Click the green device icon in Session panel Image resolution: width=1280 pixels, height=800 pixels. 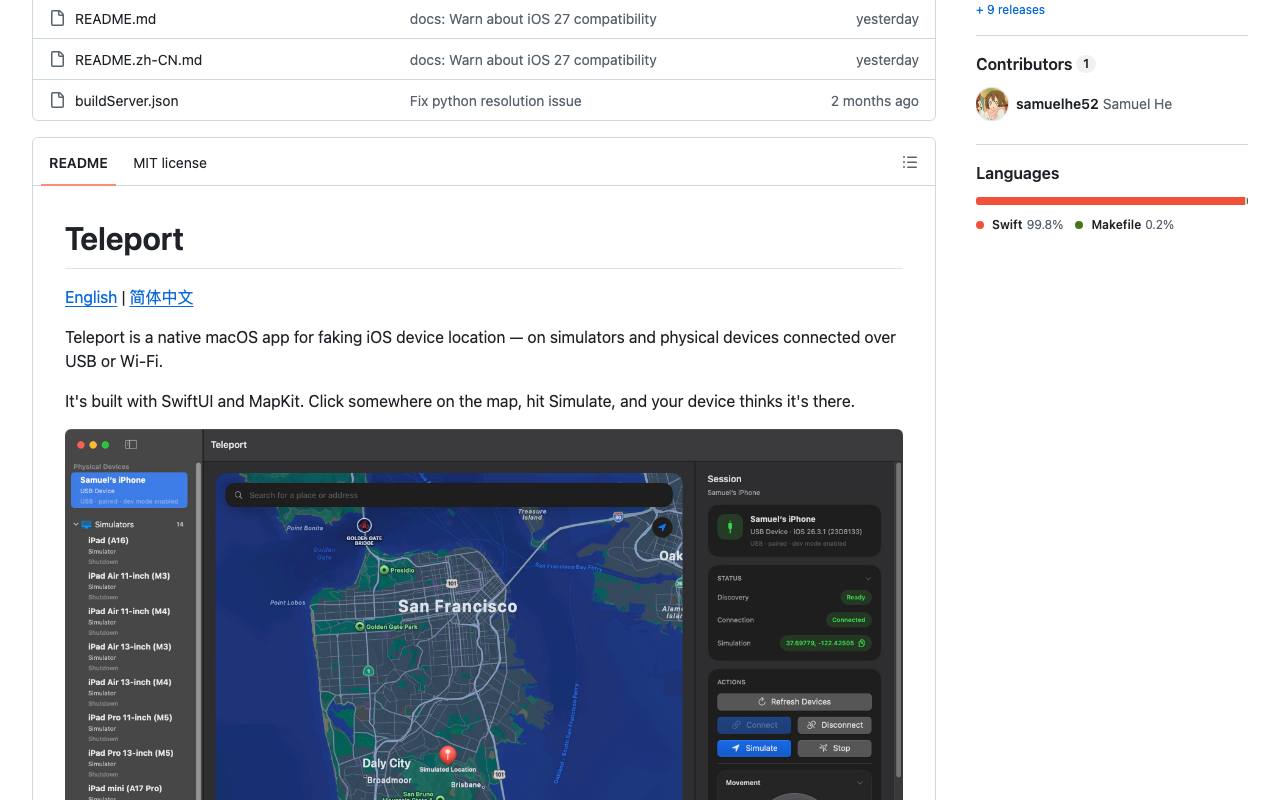[730, 527]
